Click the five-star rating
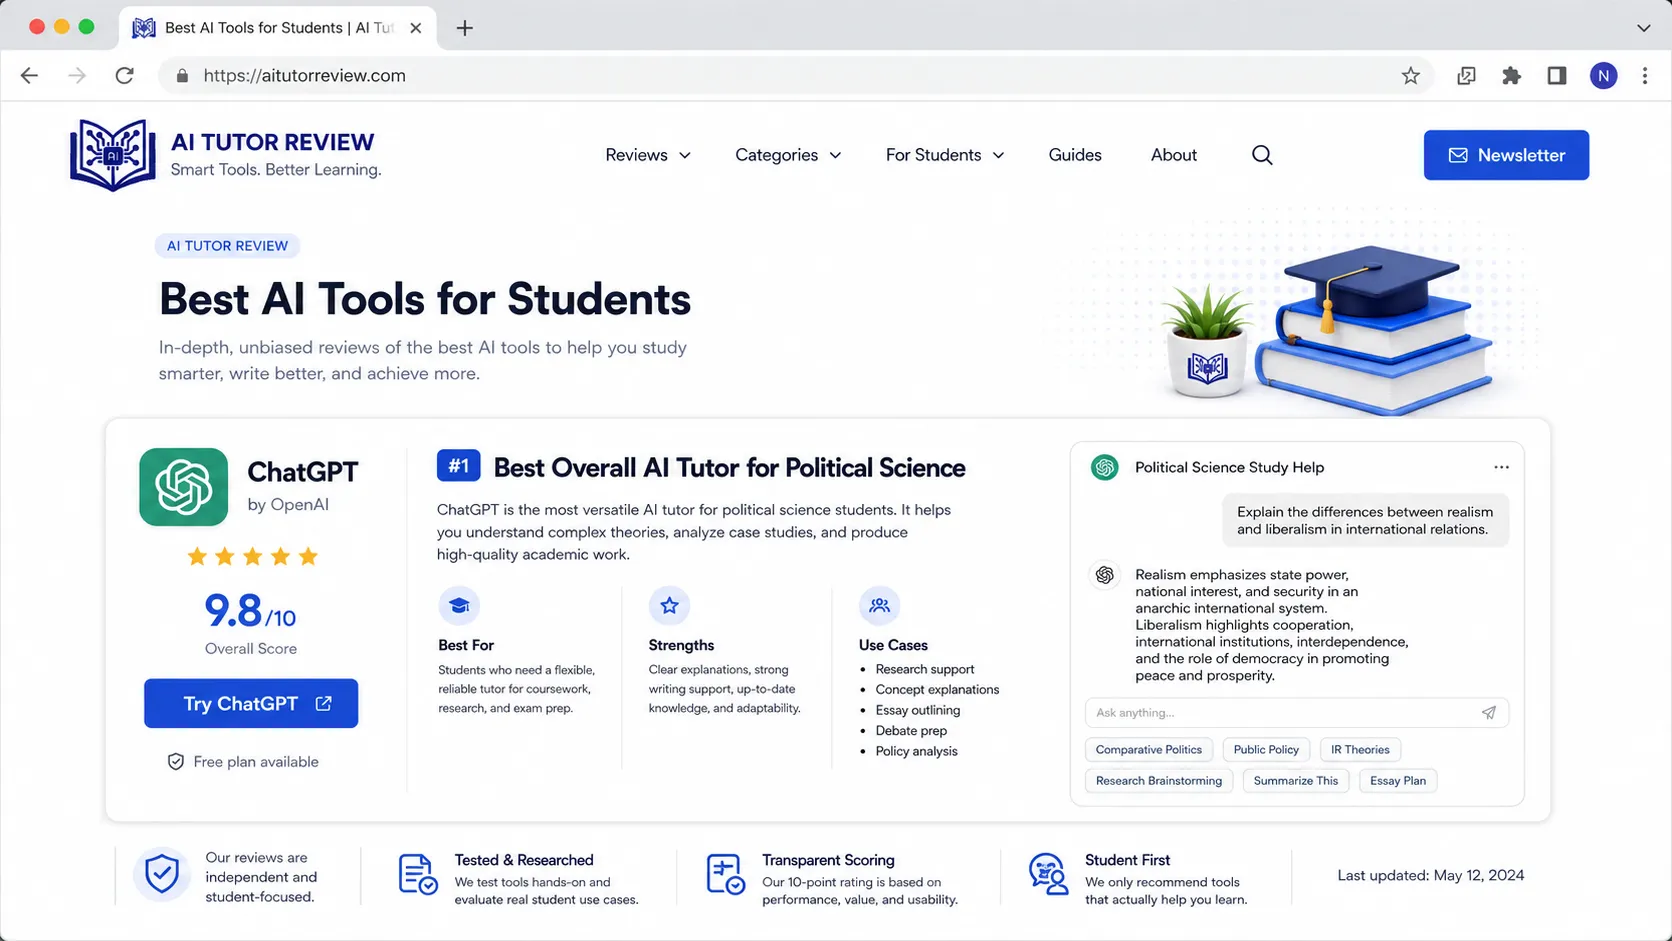 tap(252, 556)
